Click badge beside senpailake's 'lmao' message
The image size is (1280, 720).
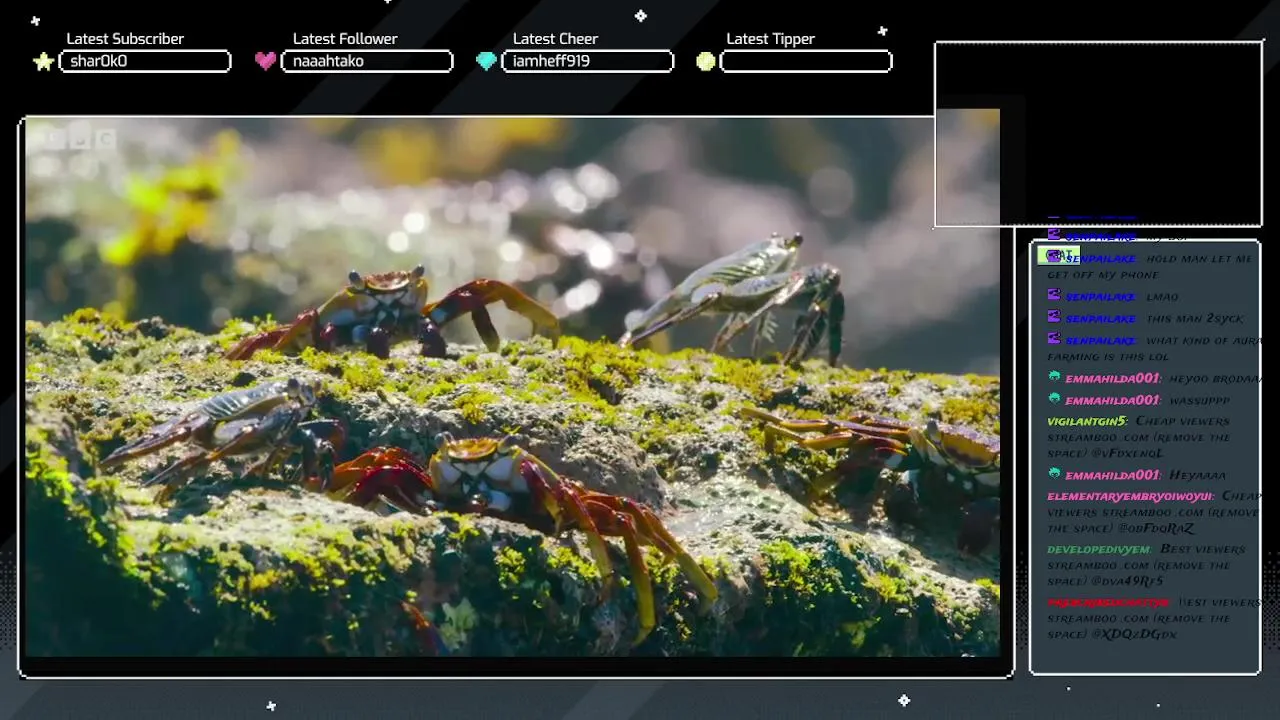point(1054,295)
